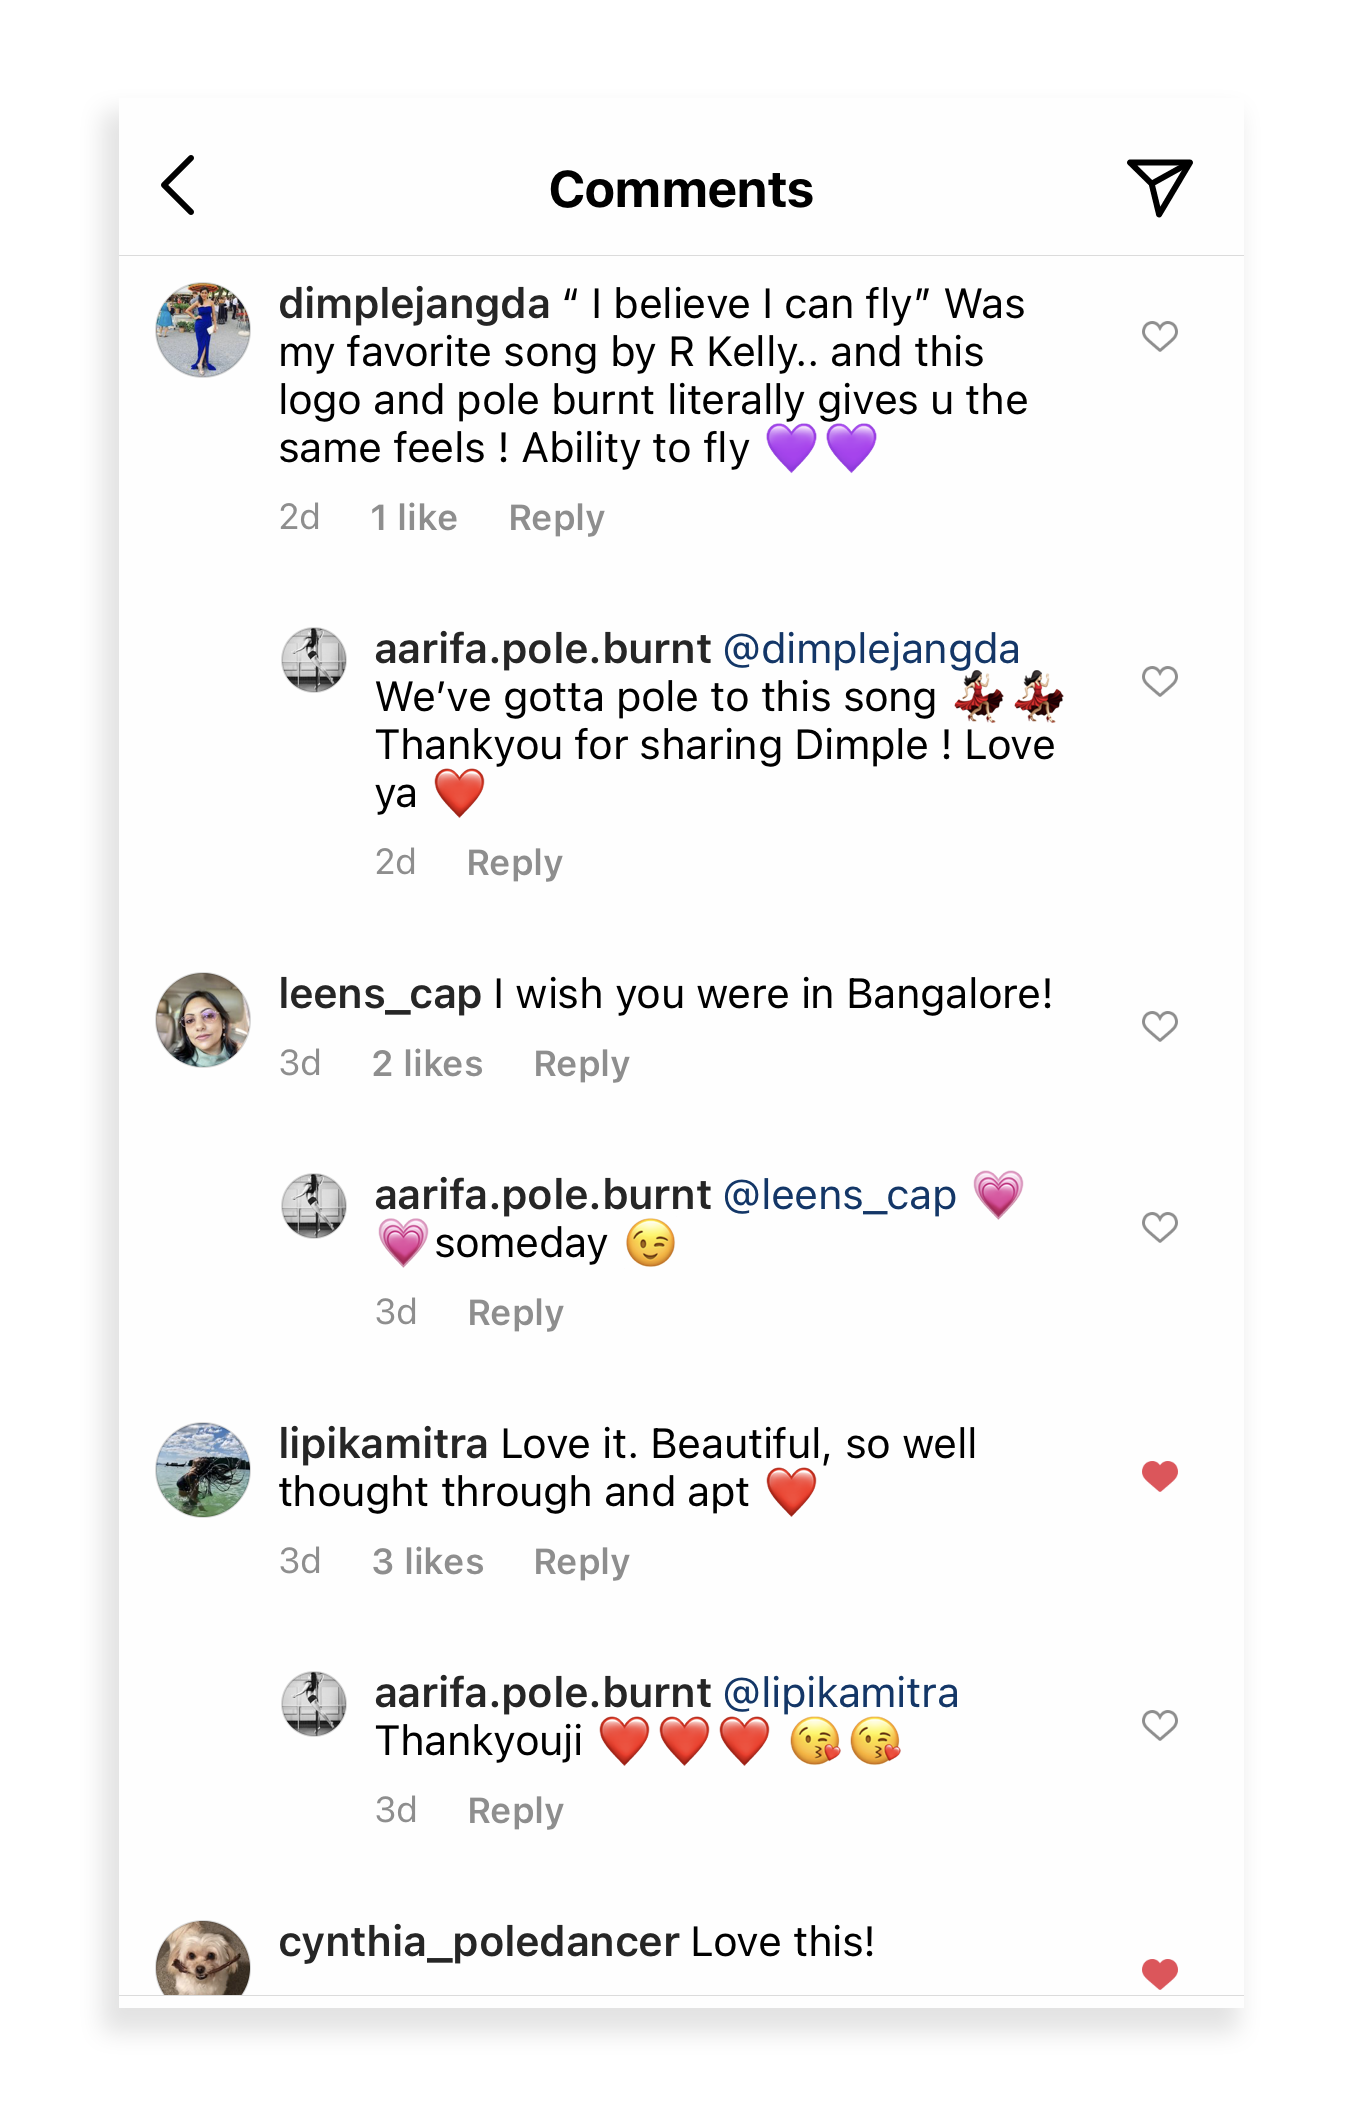This screenshot has width=1363, height=2106.
Task: Unlike cynthia_poledancer's comment heart
Action: 1159,1973
